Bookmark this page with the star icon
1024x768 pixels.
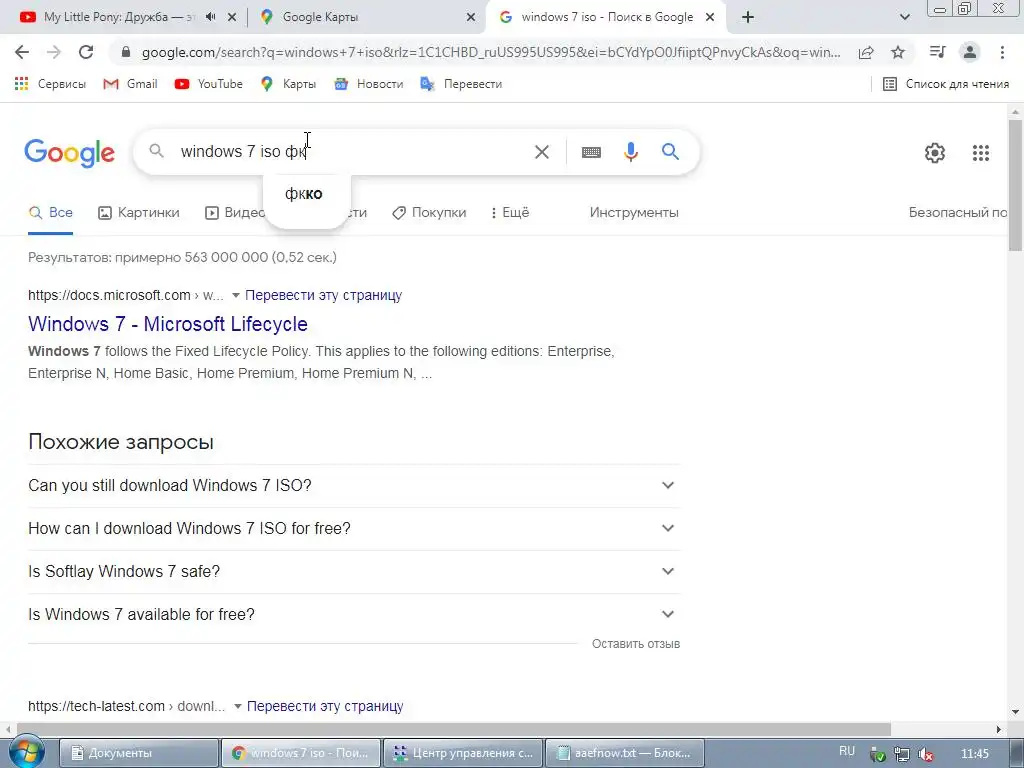point(898,52)
